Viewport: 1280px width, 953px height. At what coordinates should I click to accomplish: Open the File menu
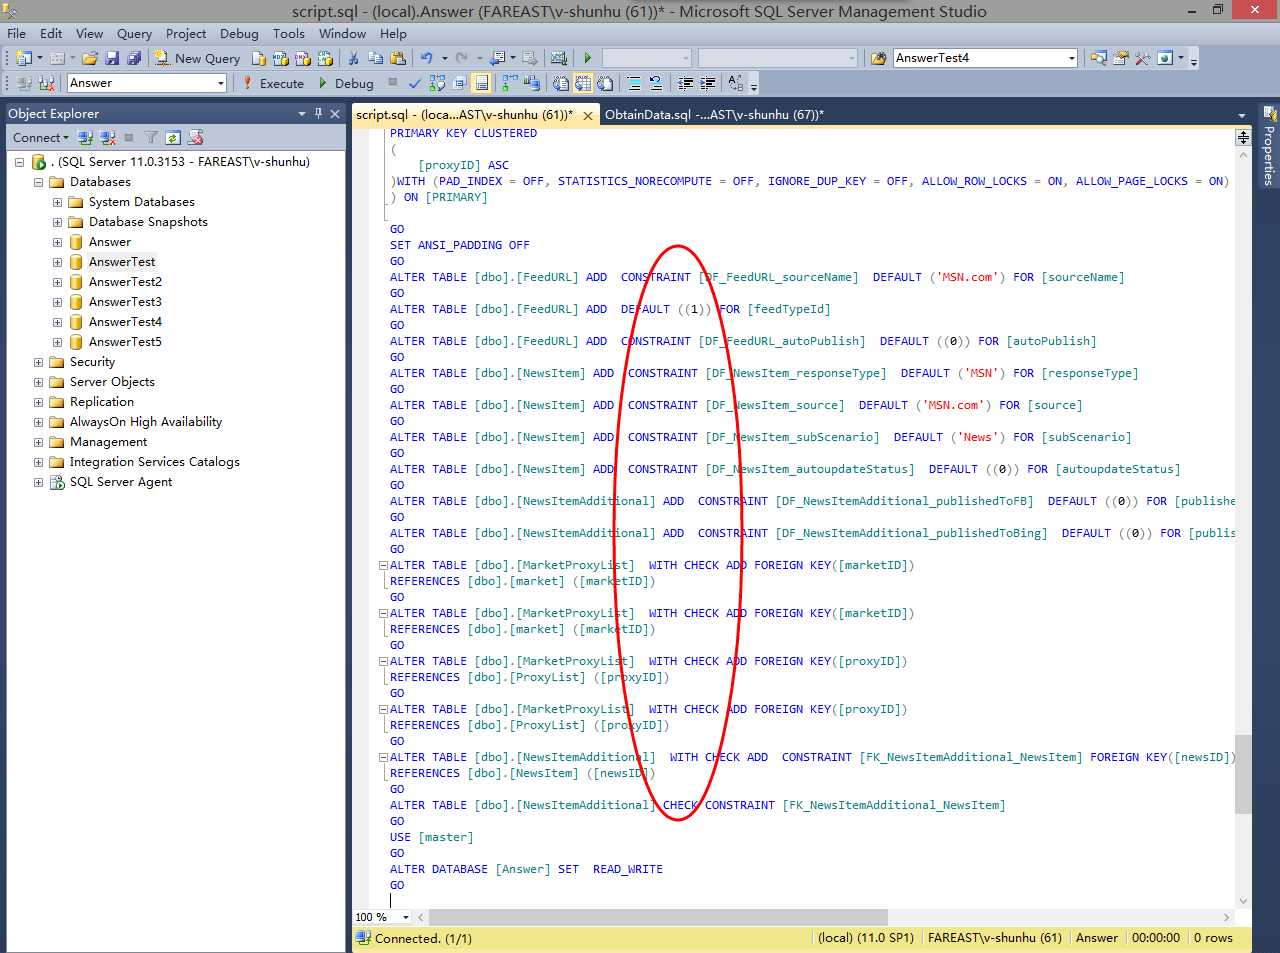coord(16,33)
